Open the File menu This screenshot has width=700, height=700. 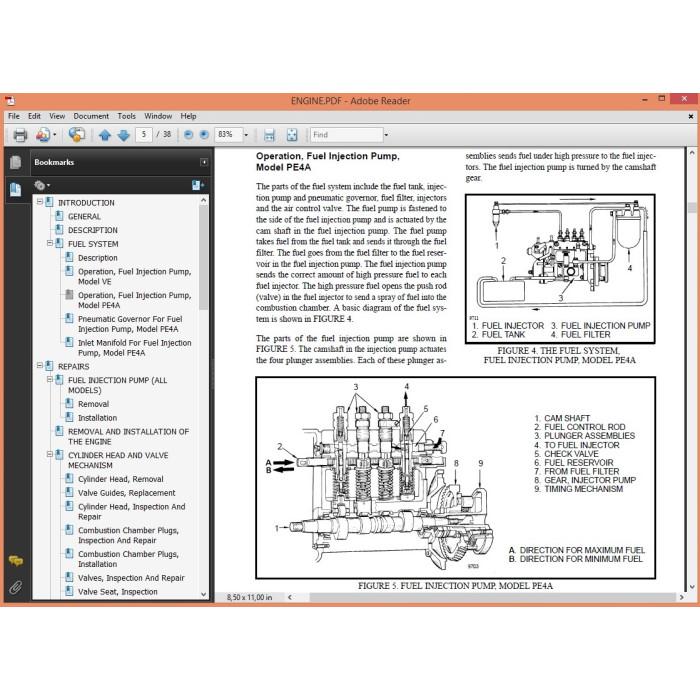[x=14, y=116]
